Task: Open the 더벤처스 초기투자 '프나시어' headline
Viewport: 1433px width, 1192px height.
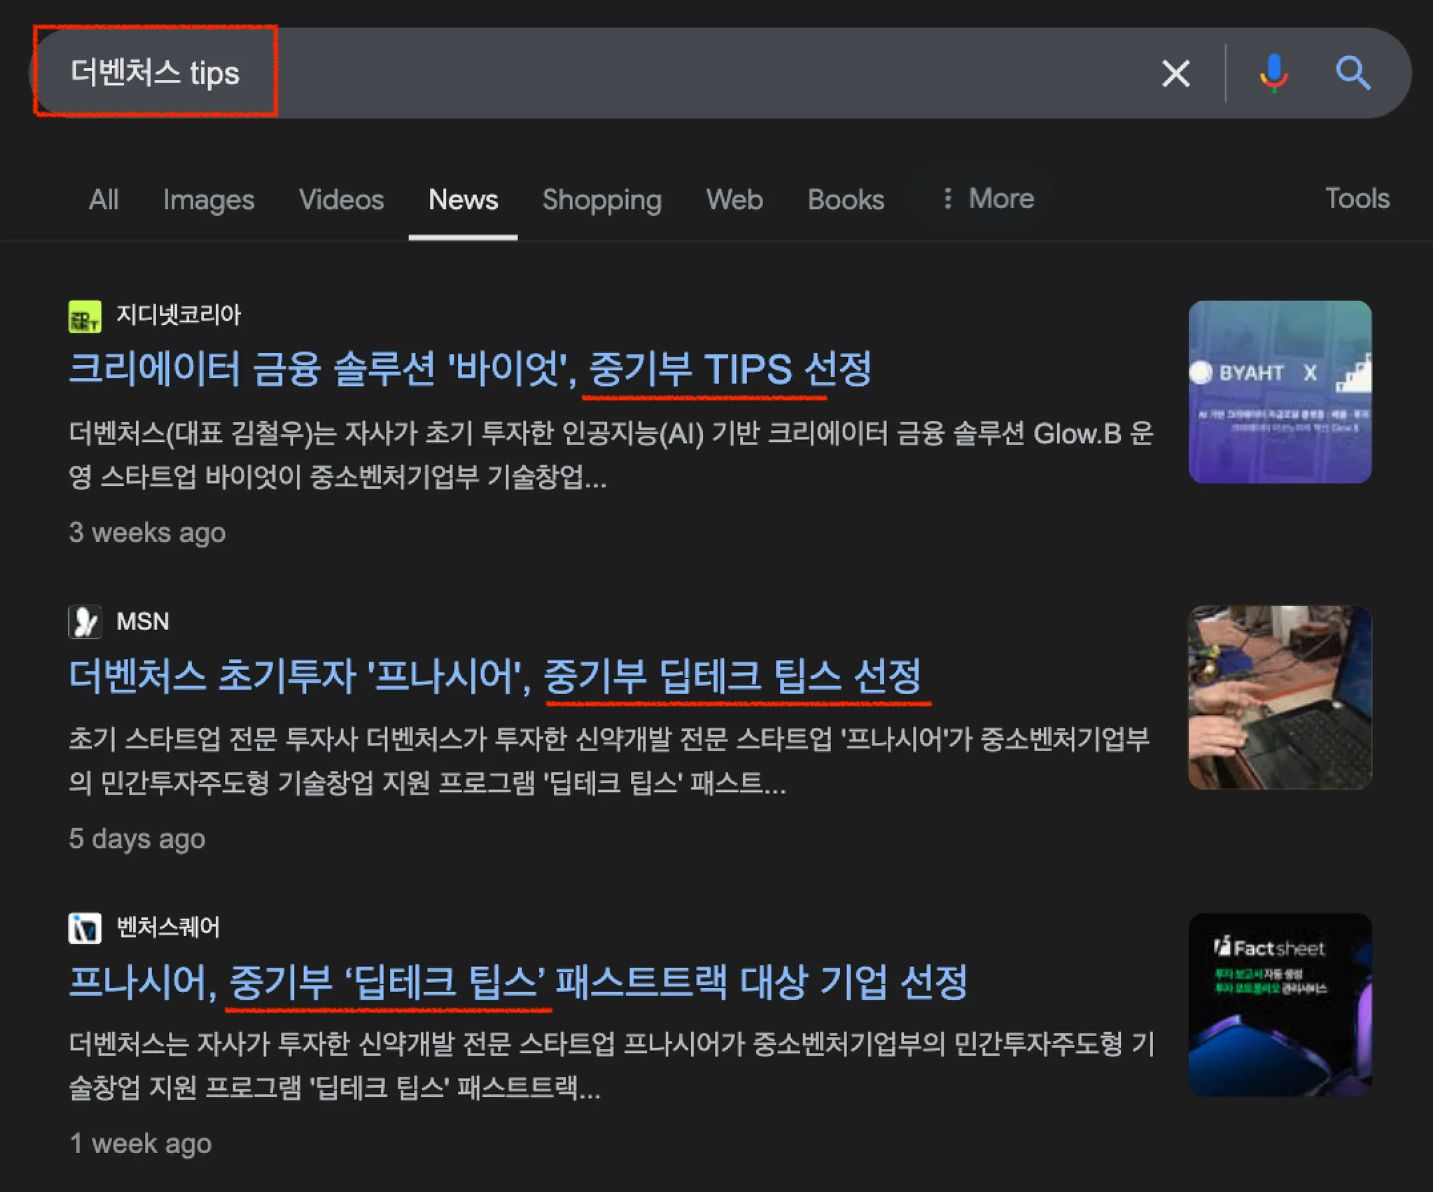Action: [495, 676]
